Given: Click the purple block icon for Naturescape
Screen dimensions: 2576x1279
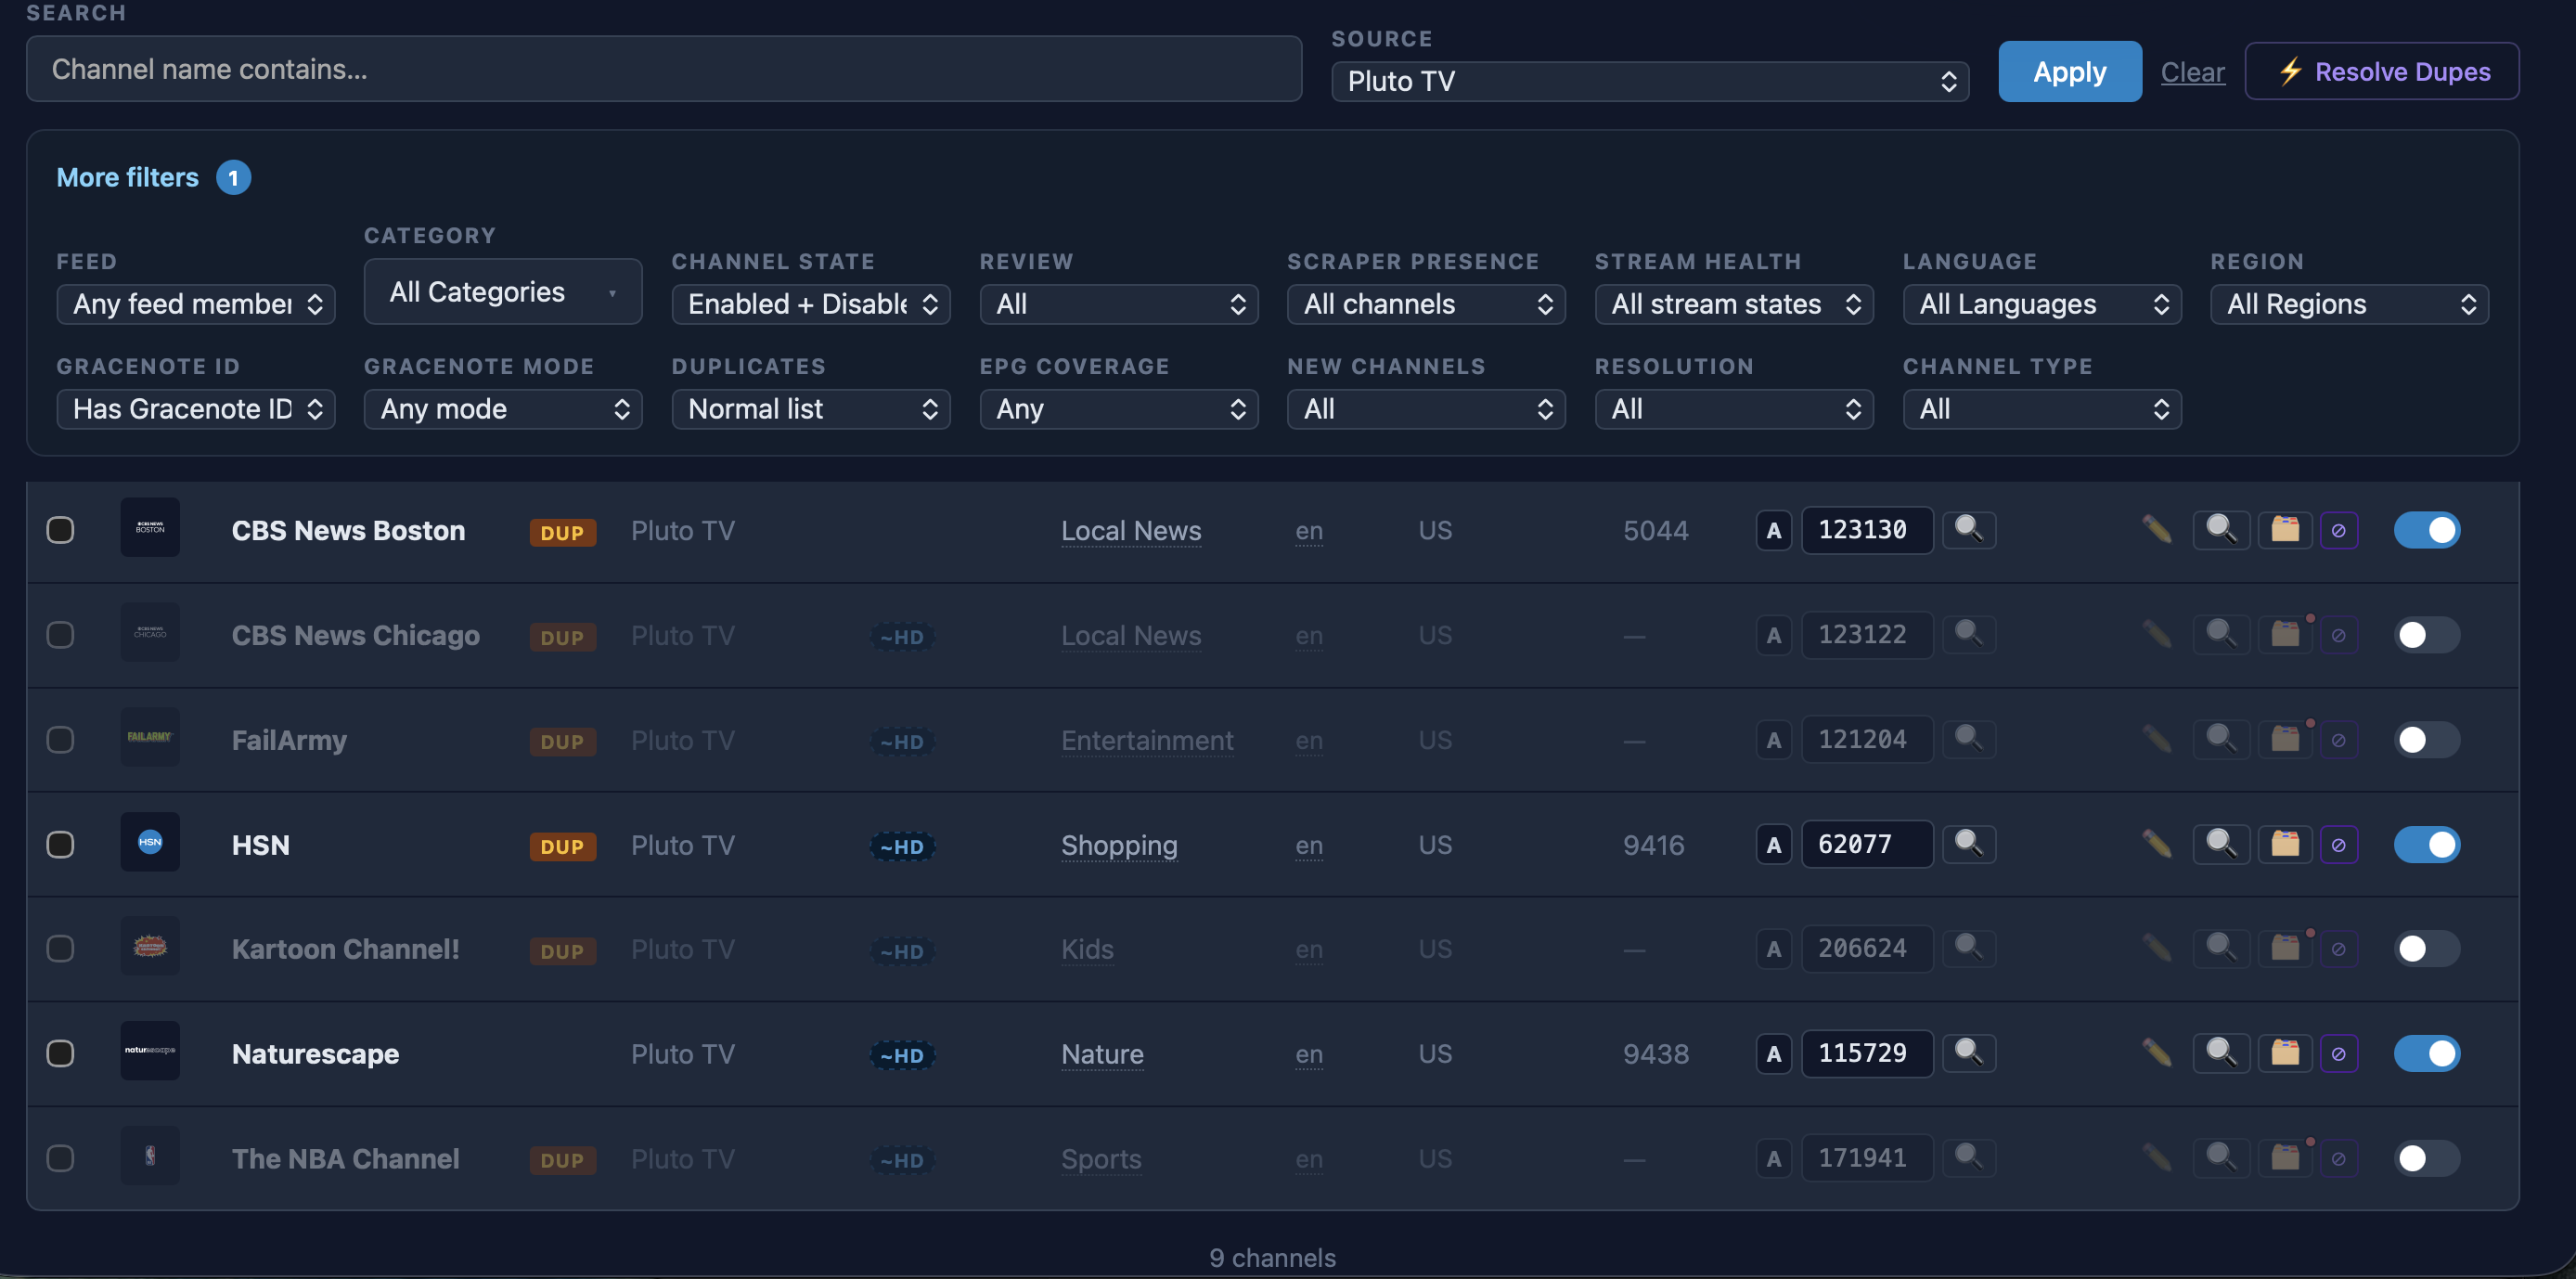Looking at the screenshot, I should click(2338, 1054).
